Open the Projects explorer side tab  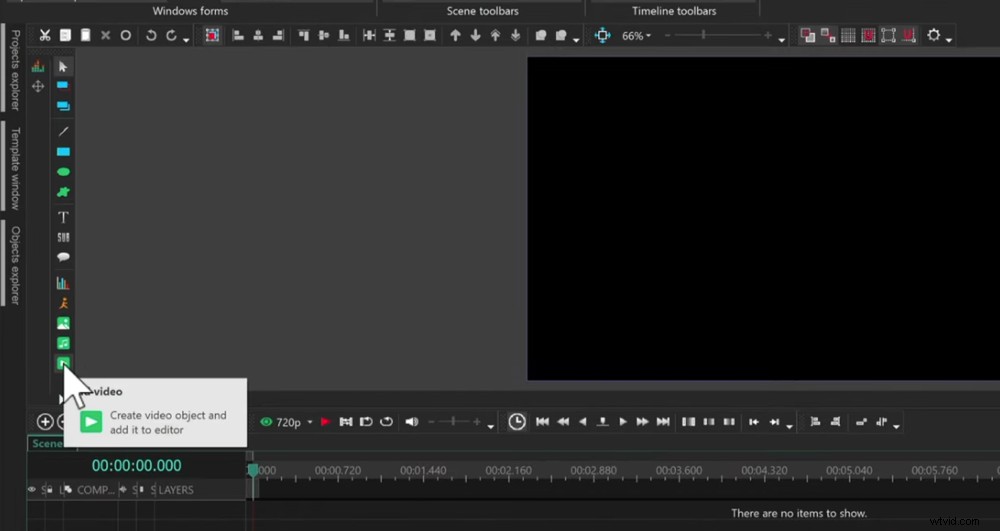click(16, 70)
